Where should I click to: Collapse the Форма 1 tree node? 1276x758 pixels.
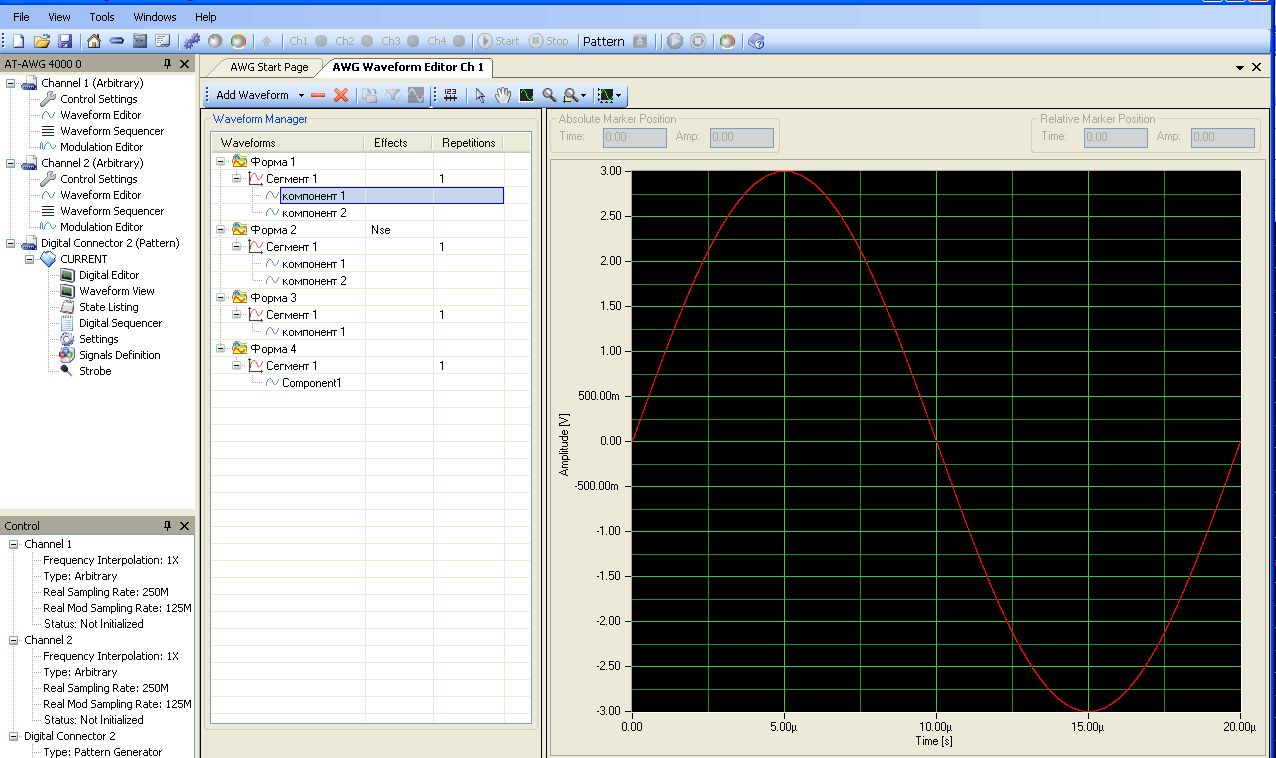pyautogui.click(x=220, y=161)
